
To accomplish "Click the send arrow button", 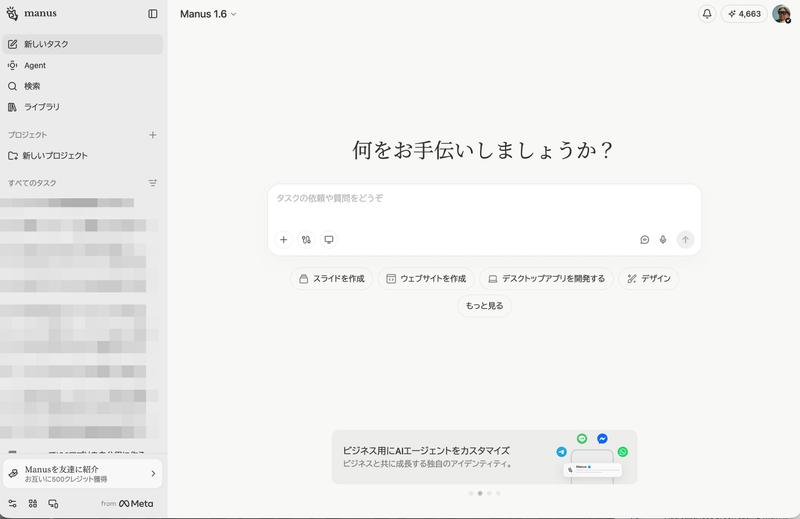I will pos(685,239).
